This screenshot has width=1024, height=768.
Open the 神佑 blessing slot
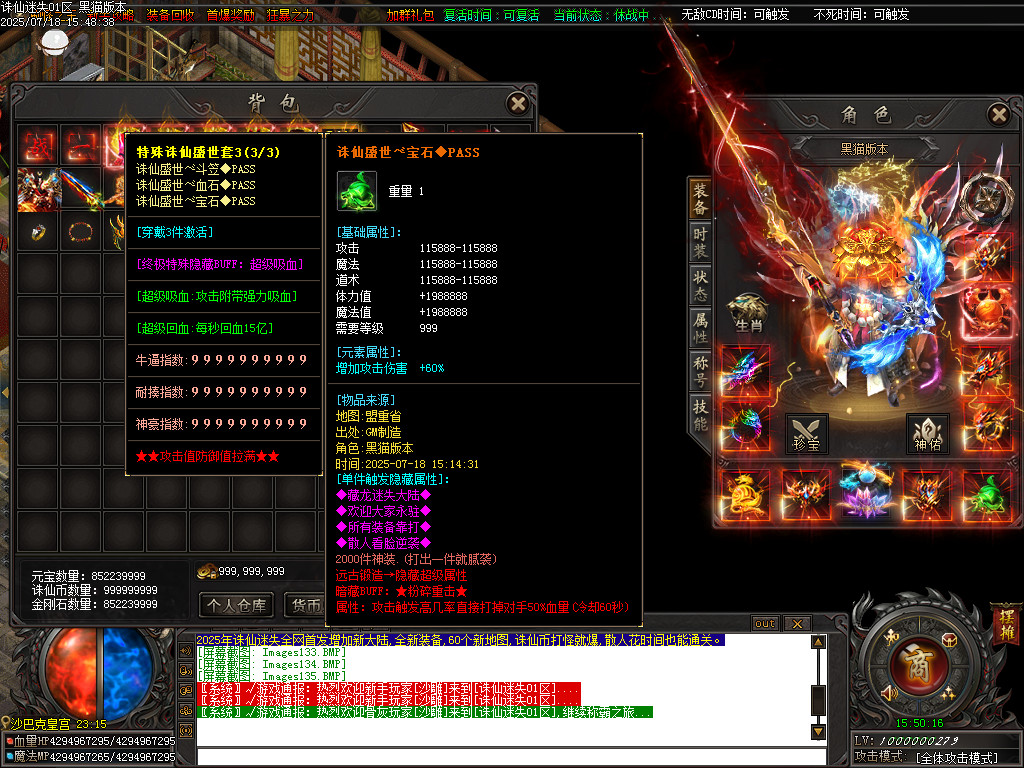(x=926, y=432)
